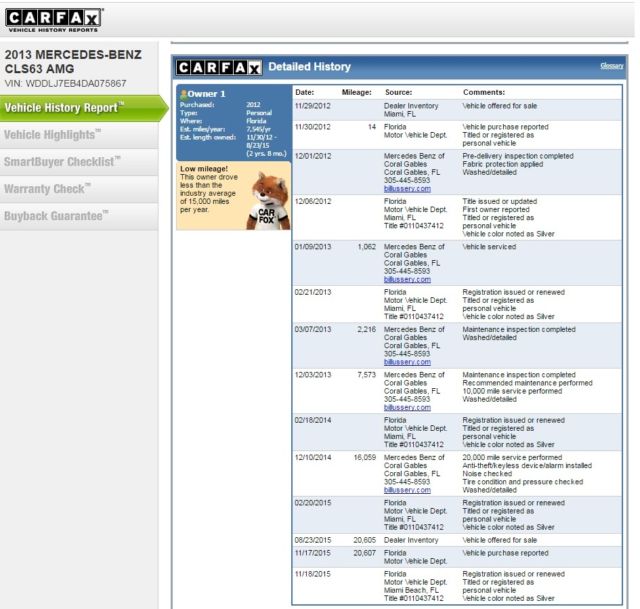This screenshot has height=609, width=640.
Task: Open the Buyback Guarantee tab
Action: tap(79, 216)
